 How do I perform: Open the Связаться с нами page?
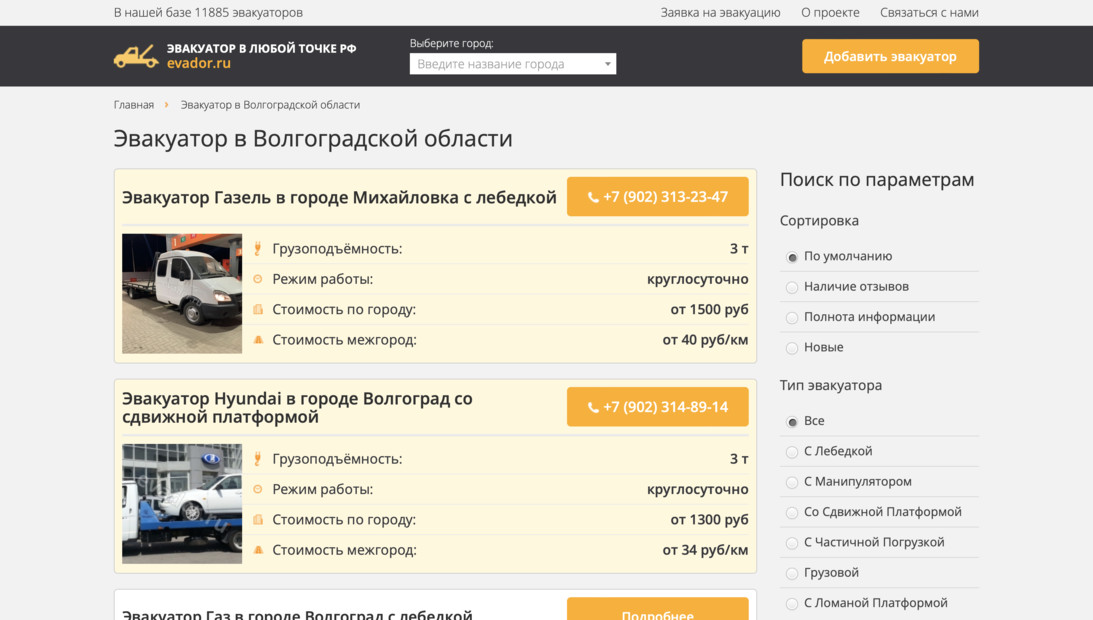click(928, 13)
